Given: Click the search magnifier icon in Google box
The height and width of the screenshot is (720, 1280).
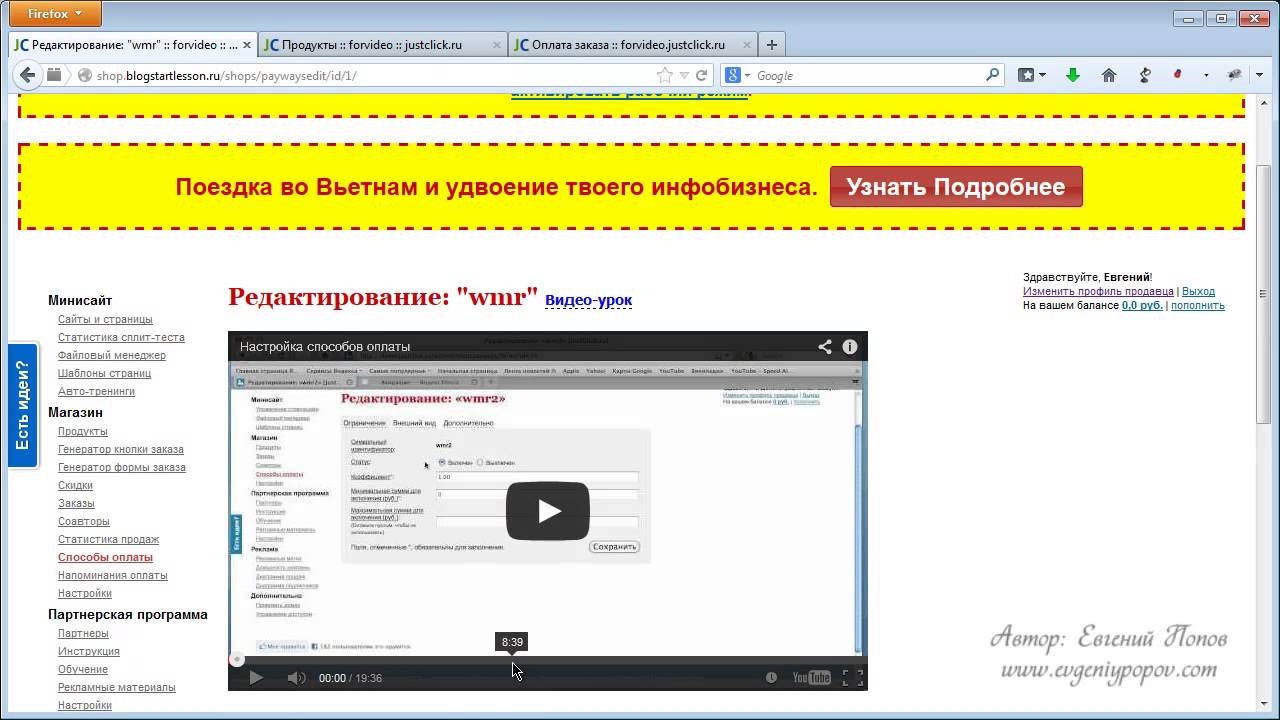Looking at the screenshot, I should 992,75.
